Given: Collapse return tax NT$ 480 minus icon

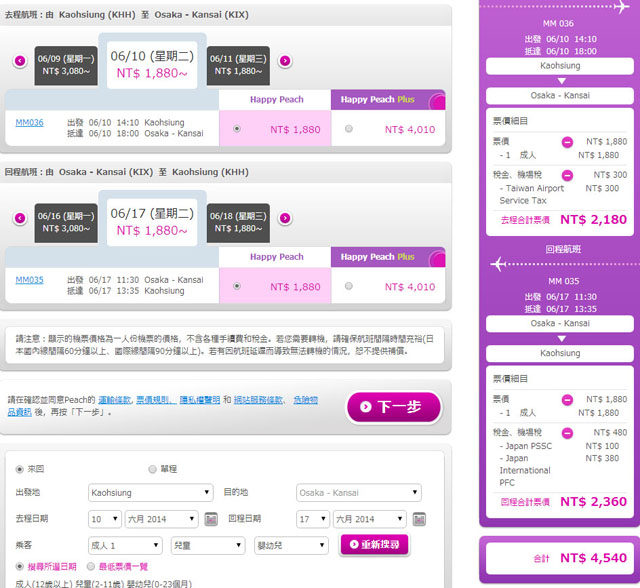Looking at the screenshot, I should [x=567, y=433].
